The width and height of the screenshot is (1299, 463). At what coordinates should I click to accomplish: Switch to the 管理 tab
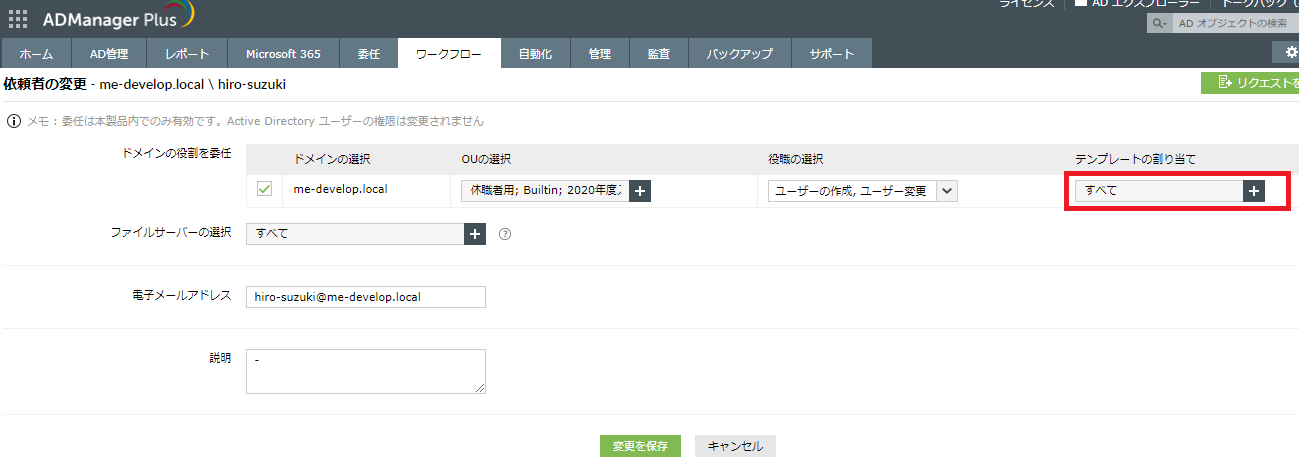(x=600, y=54)
